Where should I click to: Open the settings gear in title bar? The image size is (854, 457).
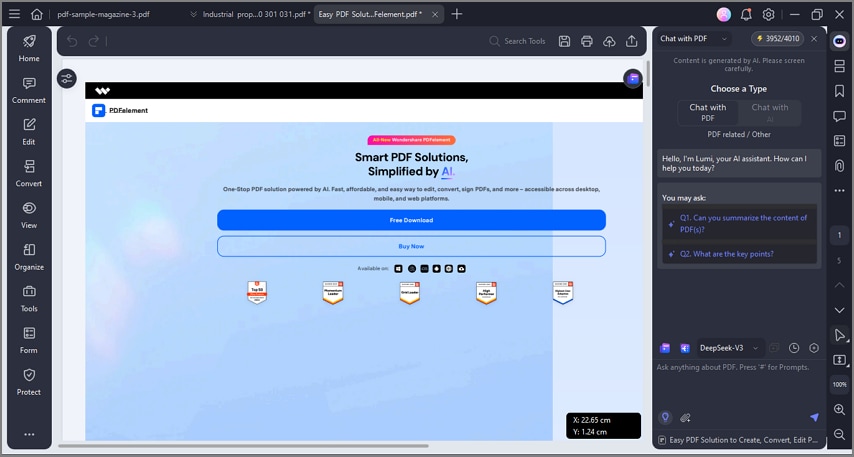[x=768, y=15]
